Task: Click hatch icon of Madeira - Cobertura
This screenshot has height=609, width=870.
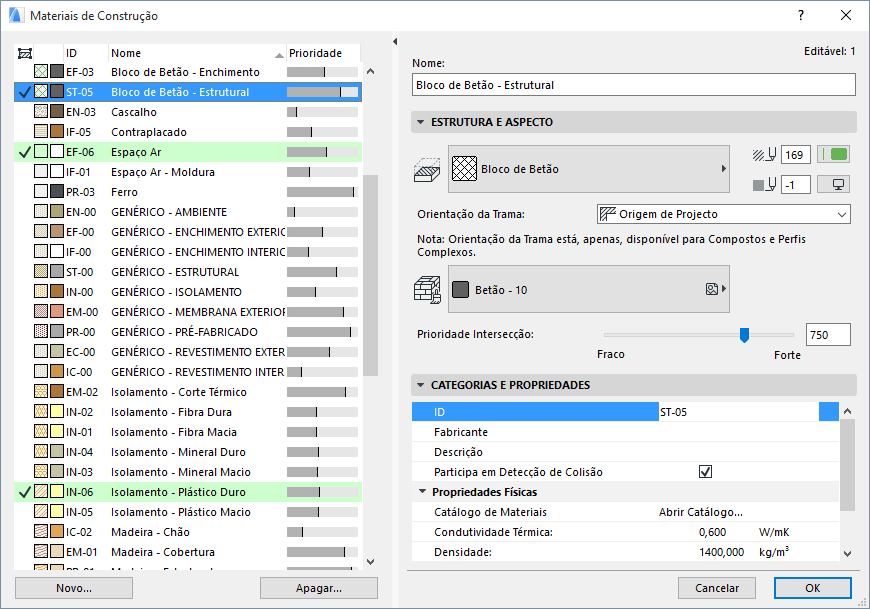Action: 41,551
